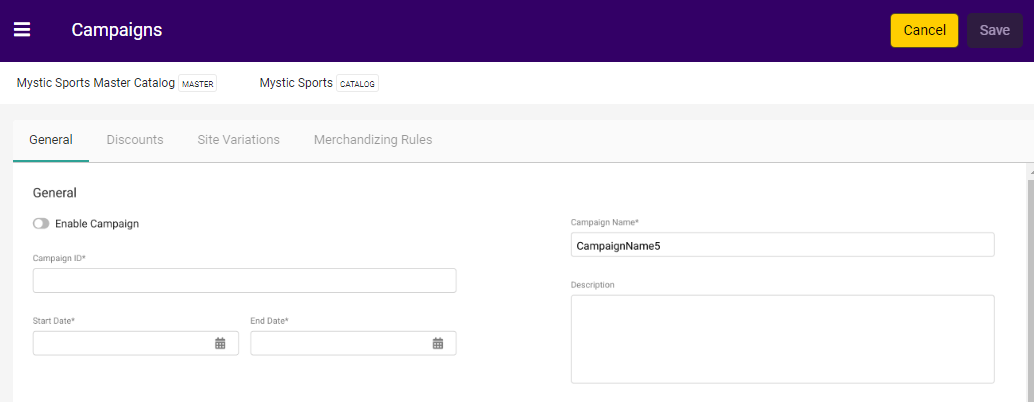Click inside the Description text area
This screenshot has height=403, width=1034.
[x=782, y=339]
